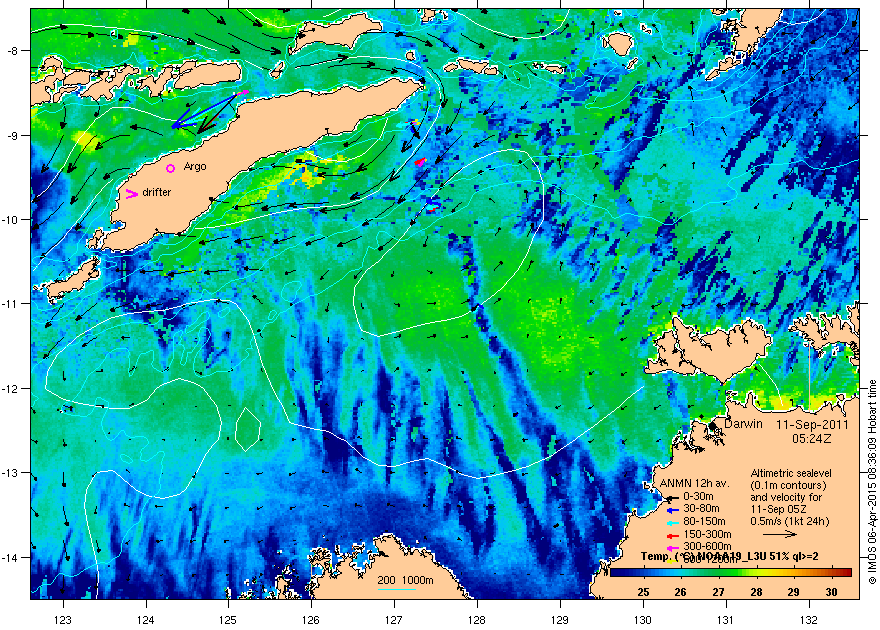Screen dimensions: 880x630
Task: Click the time stamp 05:24Z
Action: pyautogui.click(x=812, y=439)
